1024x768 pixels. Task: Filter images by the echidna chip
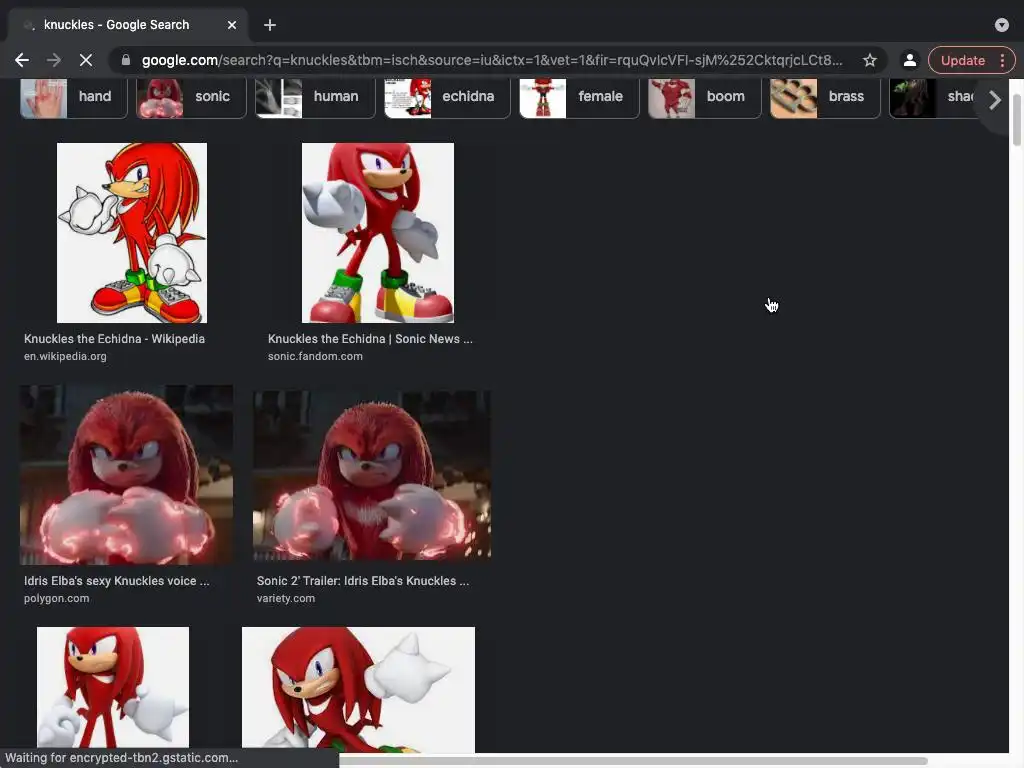447,97
